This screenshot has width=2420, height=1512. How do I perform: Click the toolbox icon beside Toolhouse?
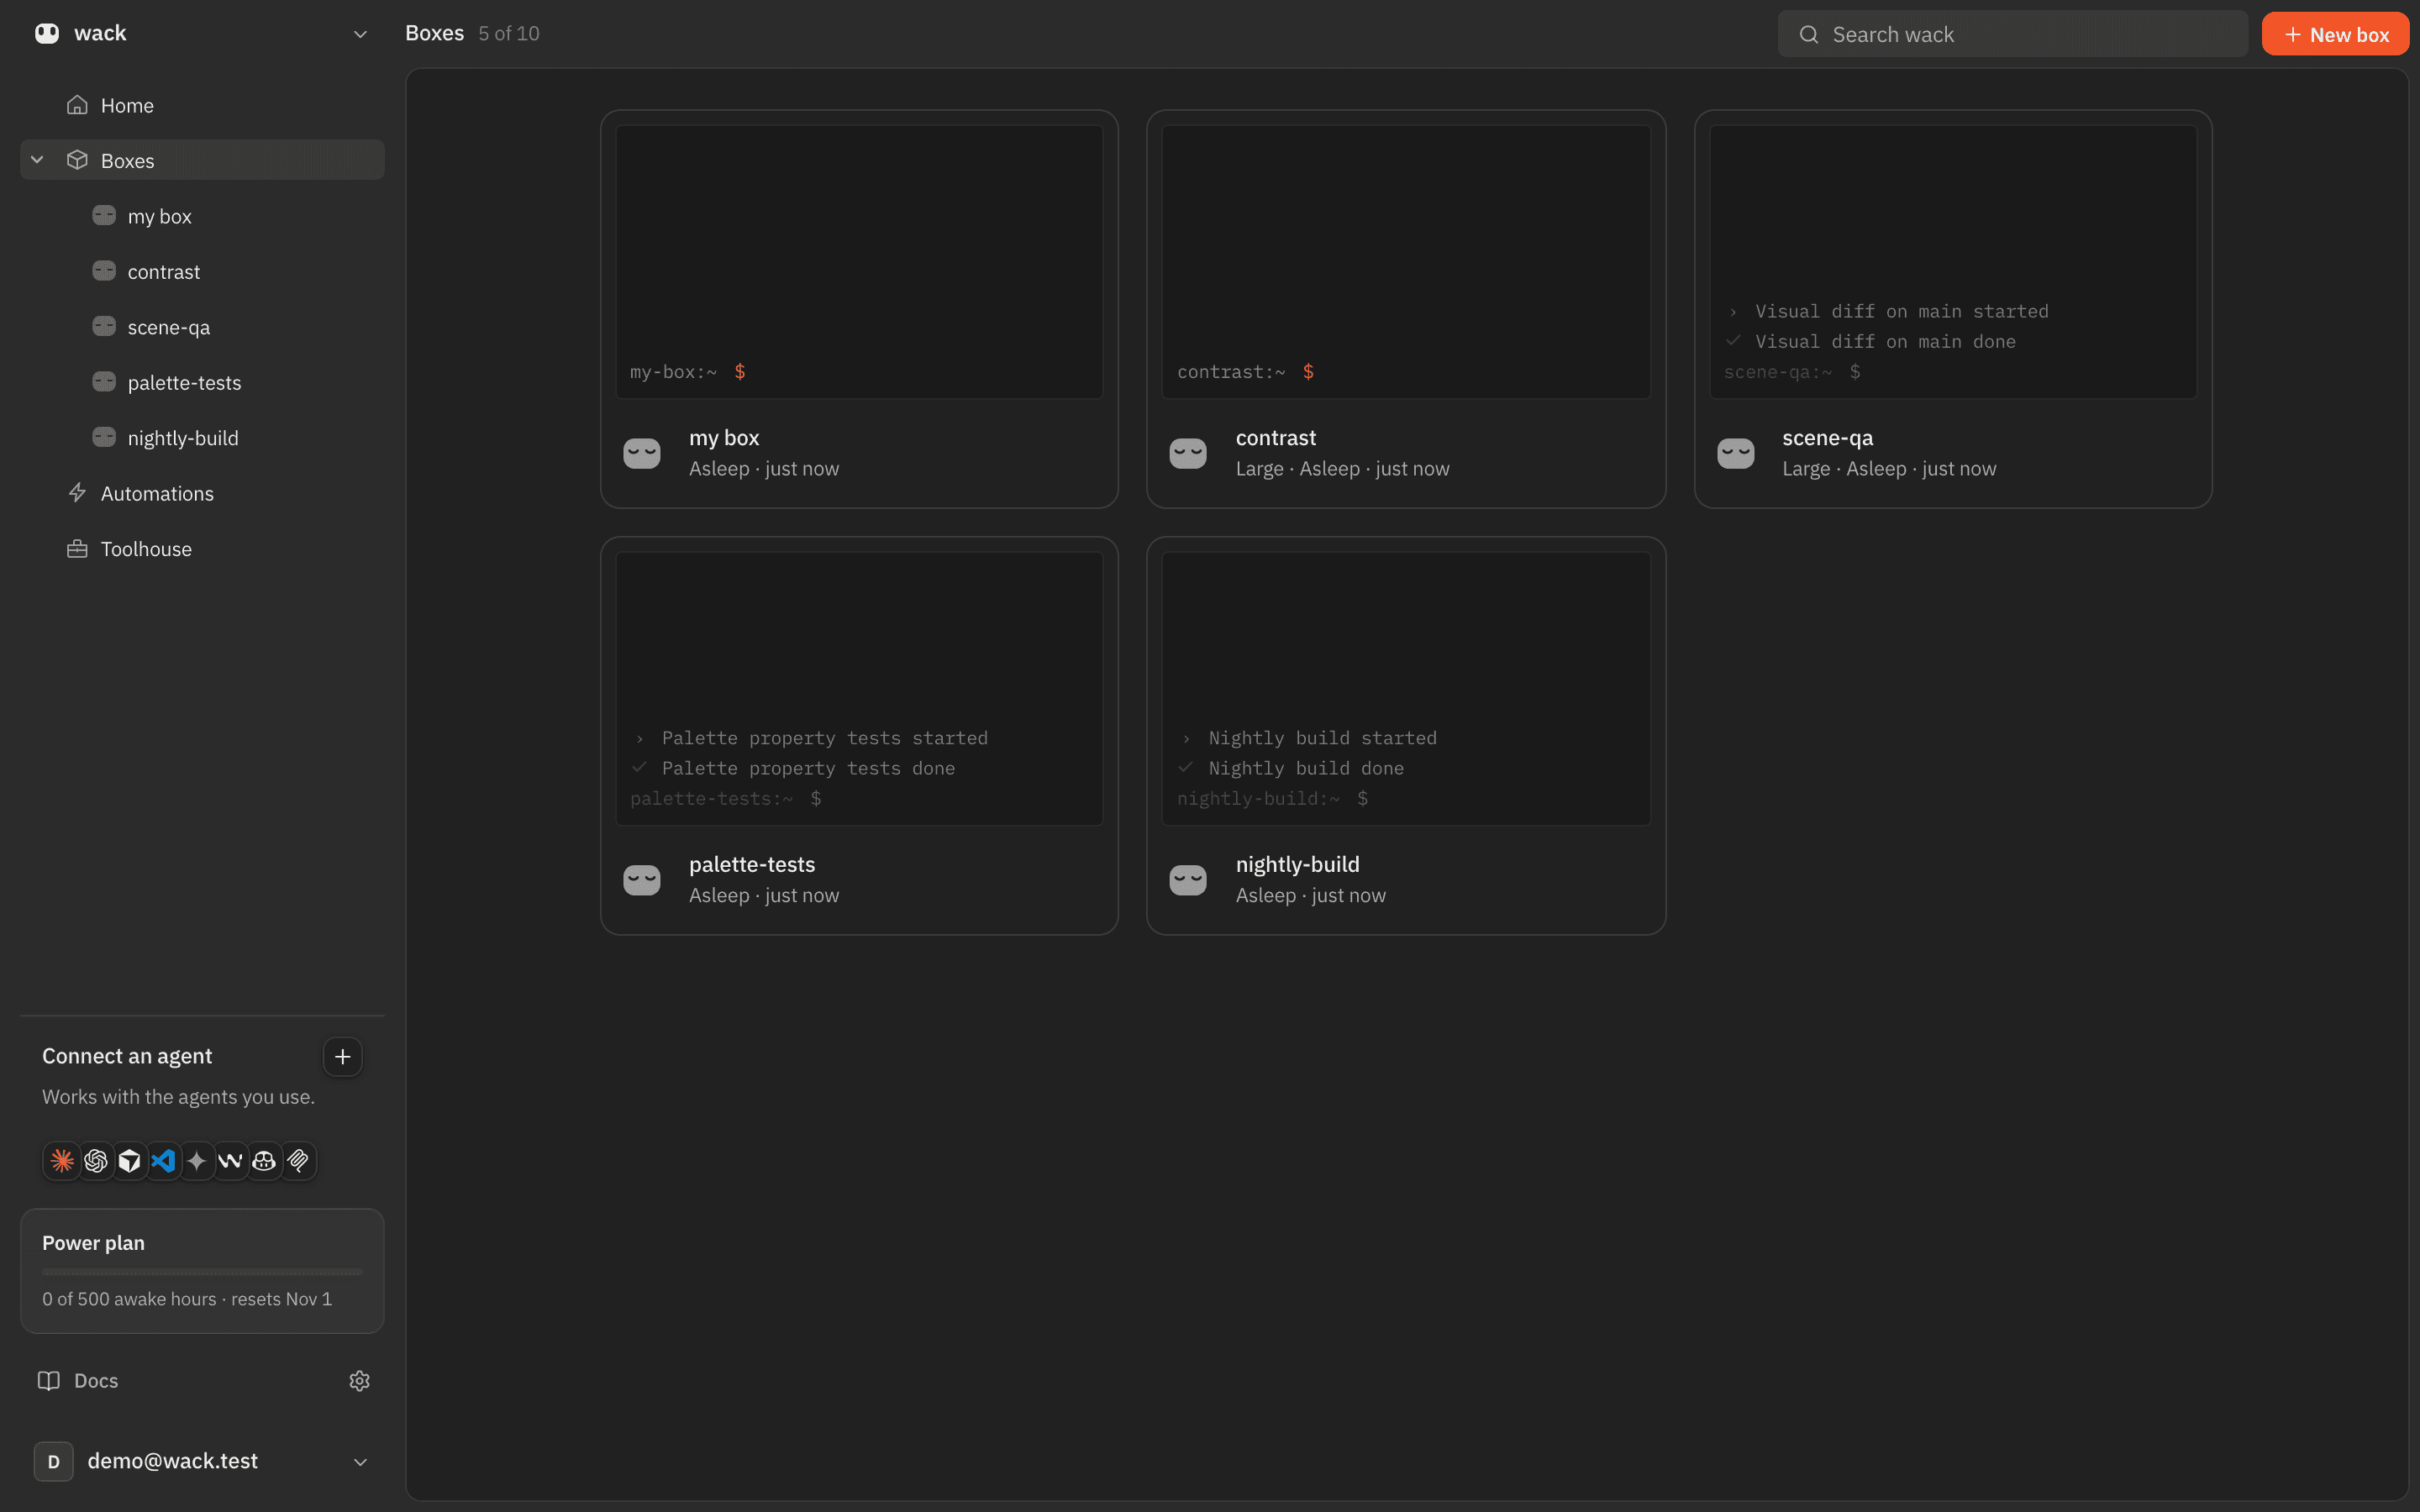77,549
